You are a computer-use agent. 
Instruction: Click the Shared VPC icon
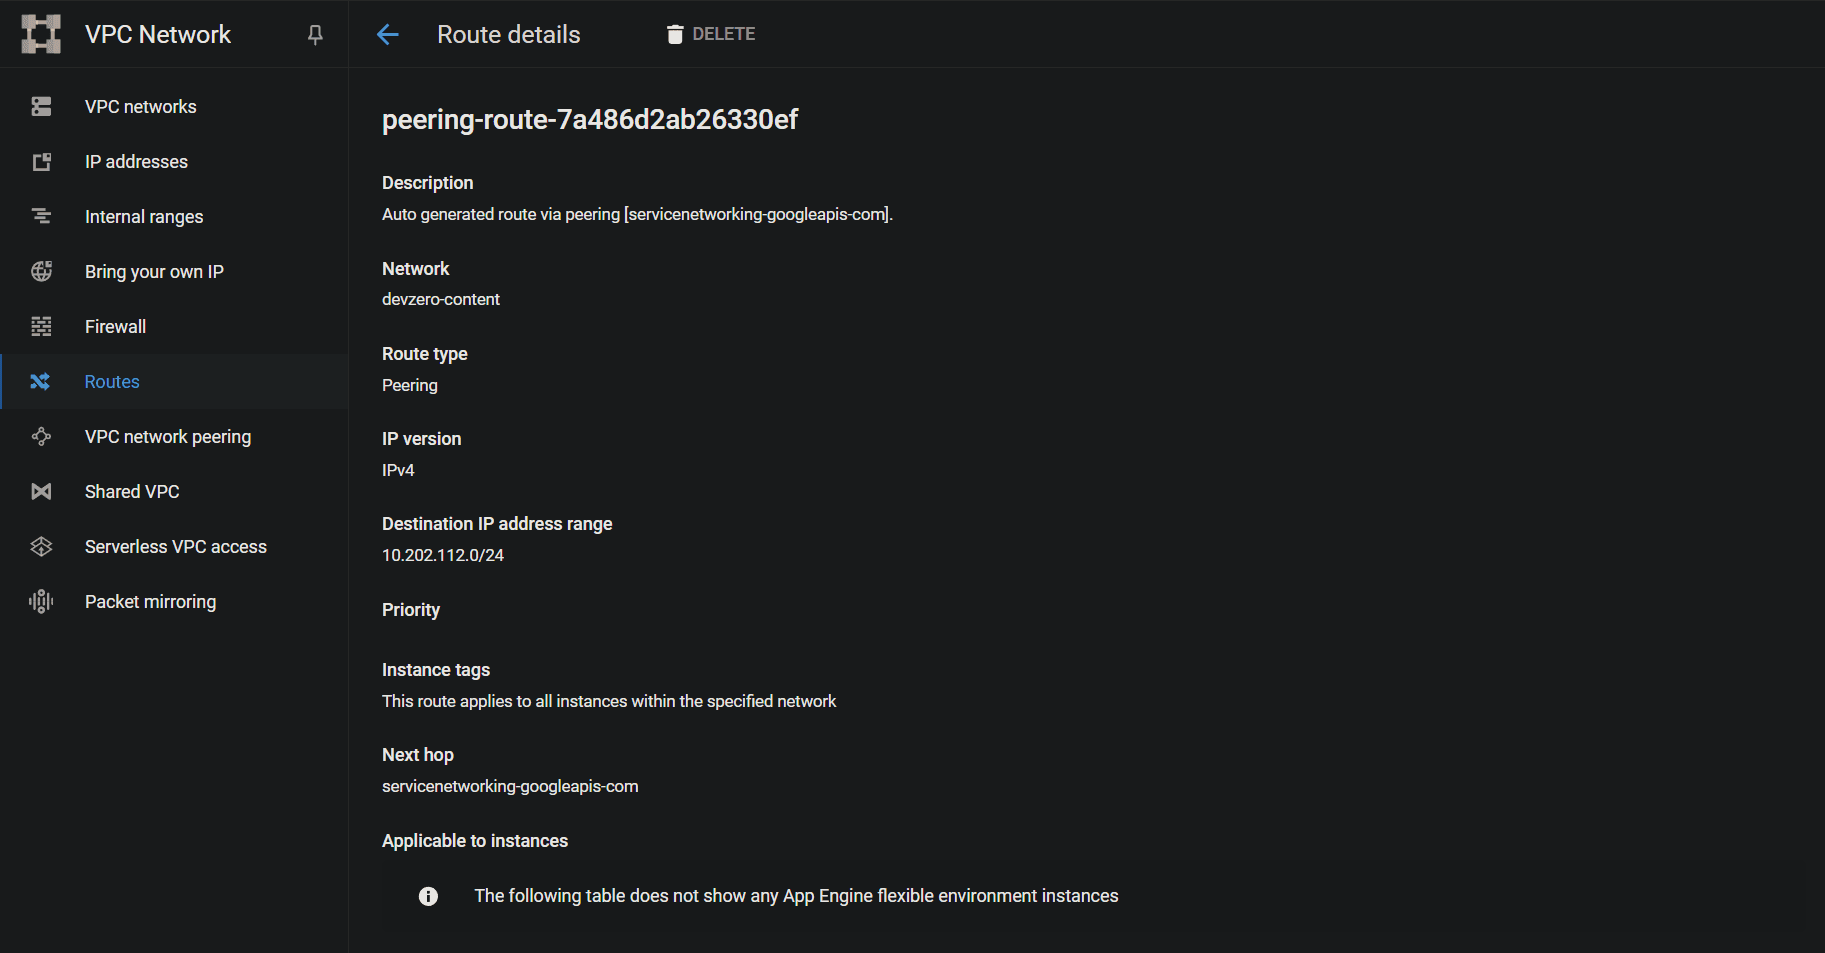(41, 492)
